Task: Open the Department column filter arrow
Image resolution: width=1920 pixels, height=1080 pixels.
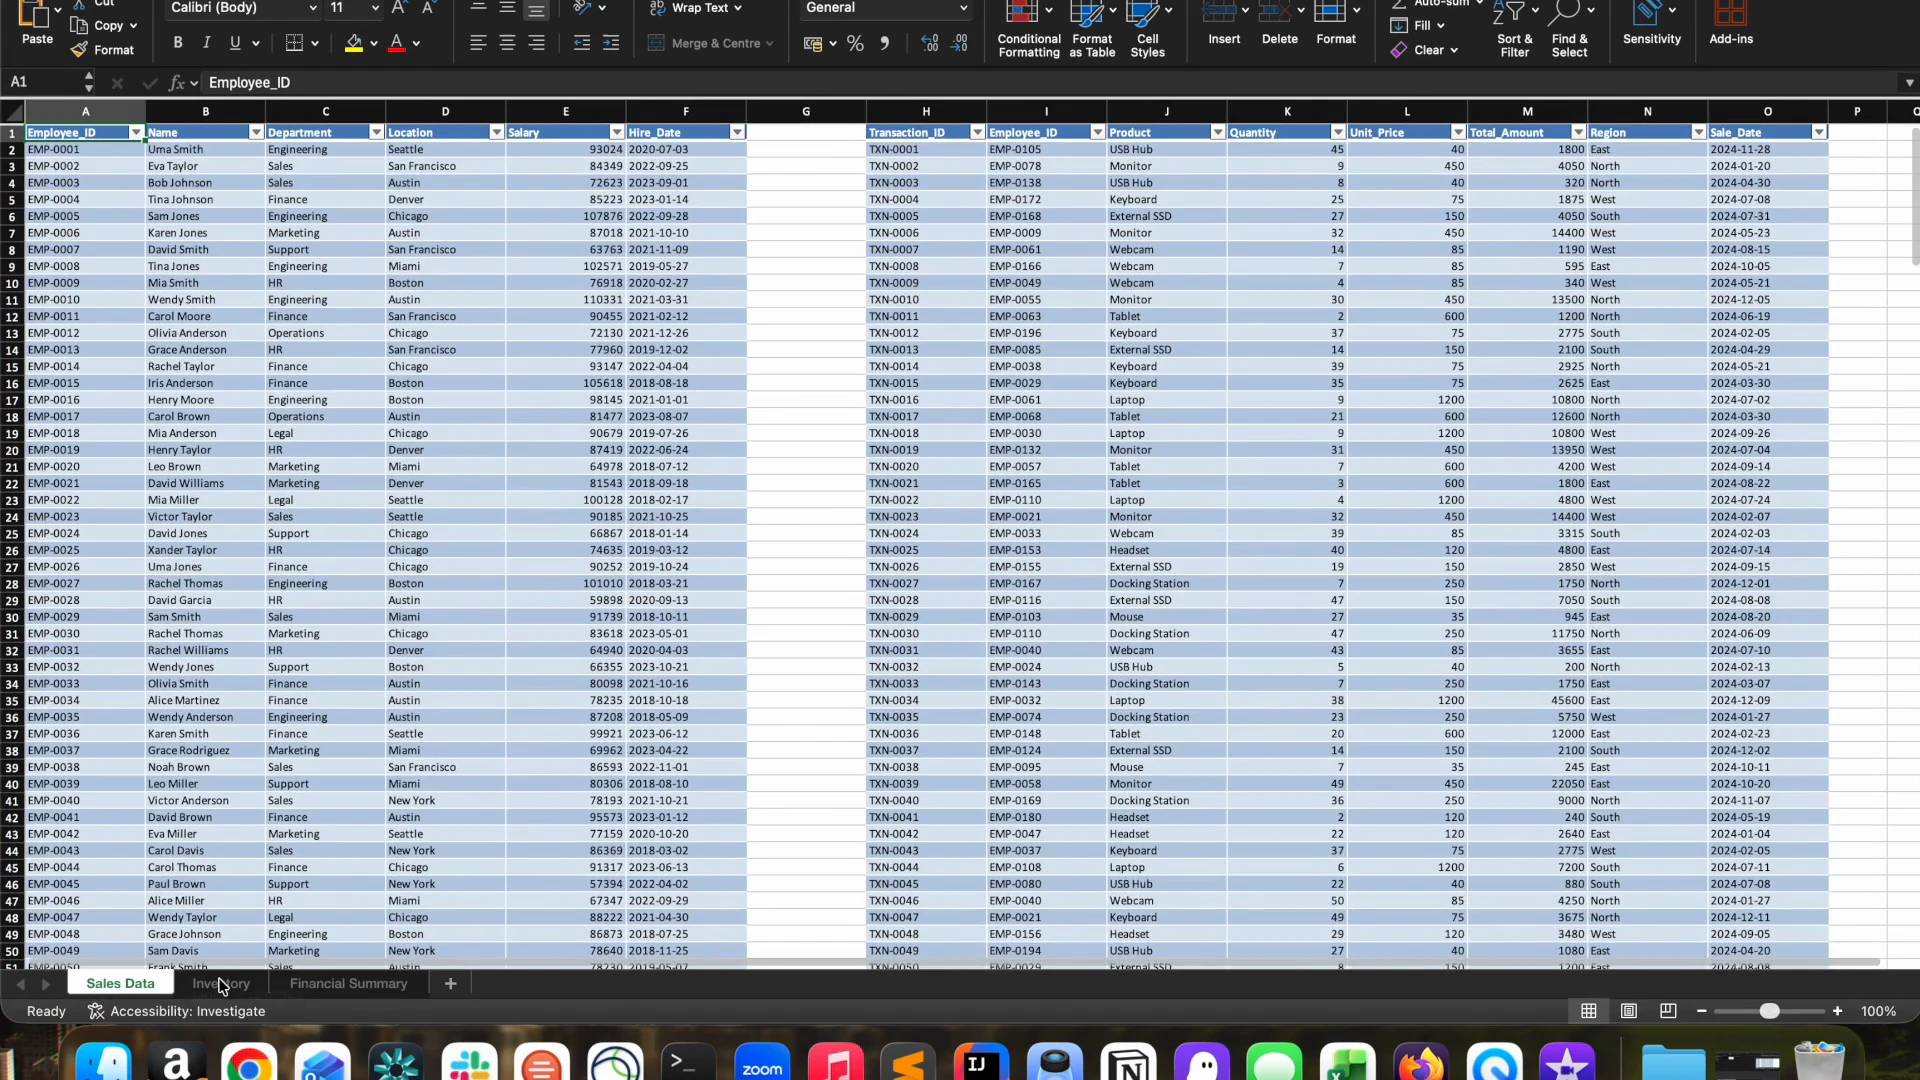Action: (375, 131)
